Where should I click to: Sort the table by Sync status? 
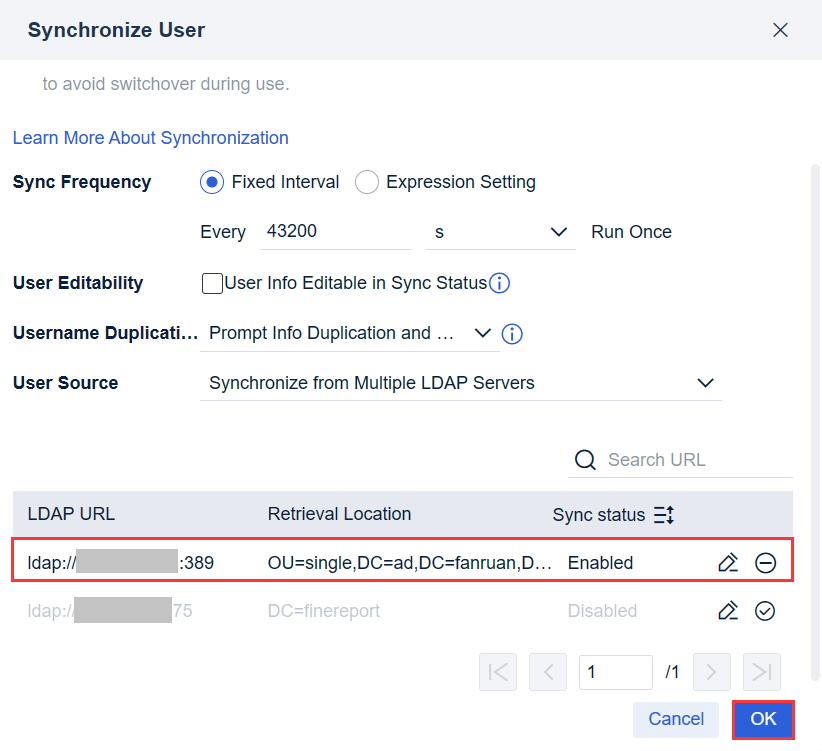(662, 514)
